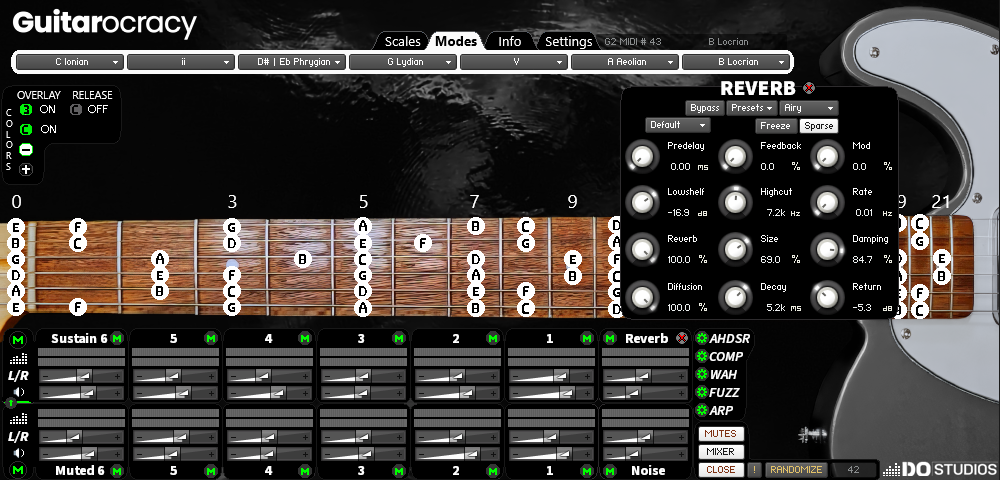Open the AHDSR settings gear
The height and width of the screenshot is (480, 1000).
tap(702, 338)
